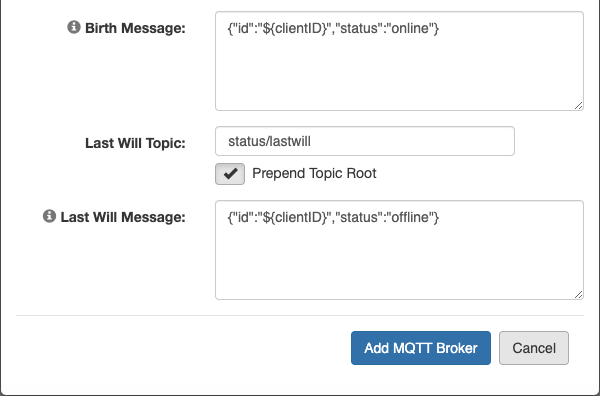Click the online JSON text in Birth Message
Viewport: 600px width, 396px height.
(333, 29)
